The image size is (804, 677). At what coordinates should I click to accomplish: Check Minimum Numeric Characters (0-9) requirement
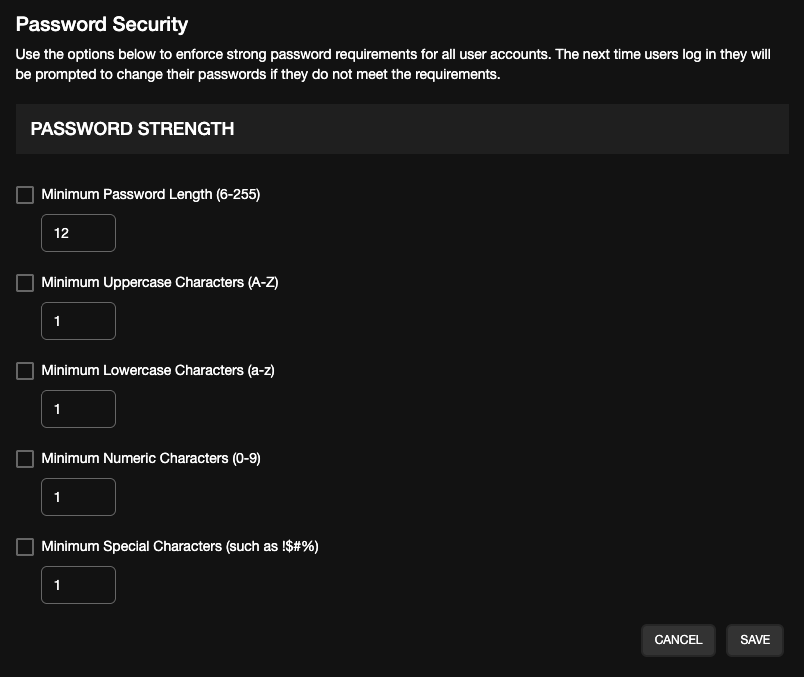(25, 459)
